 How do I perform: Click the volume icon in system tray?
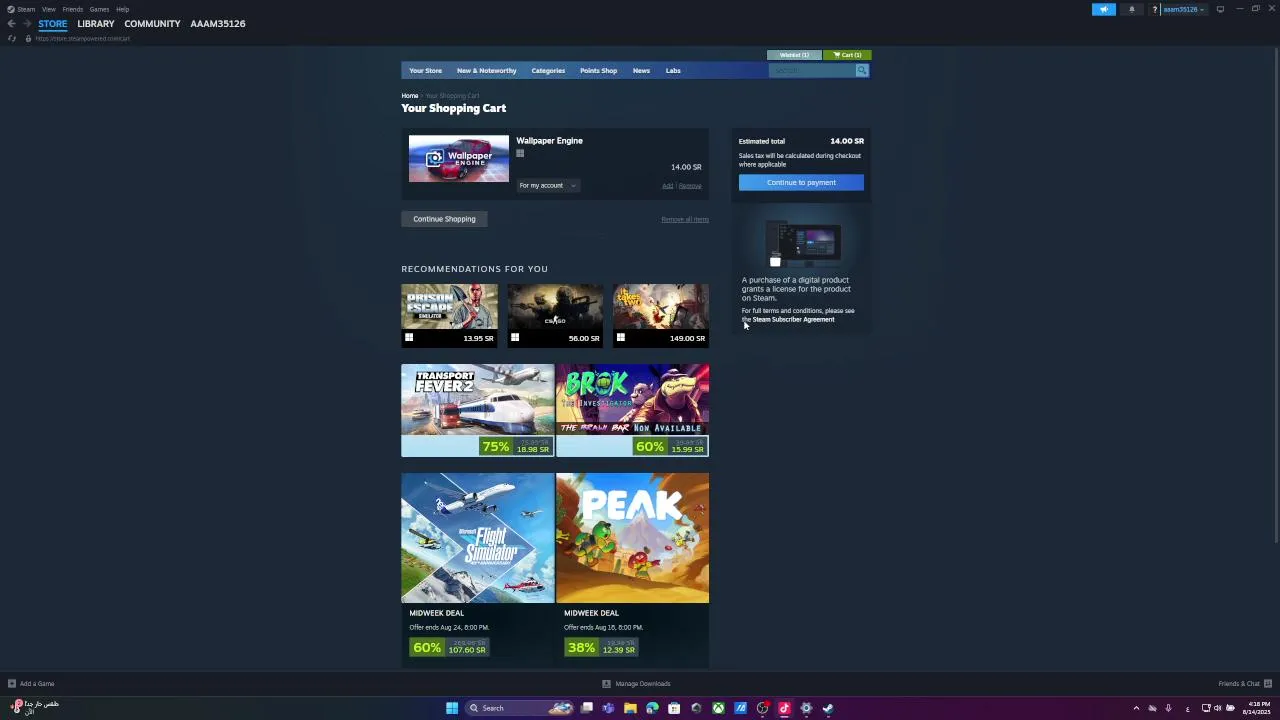click(1218, 708)
